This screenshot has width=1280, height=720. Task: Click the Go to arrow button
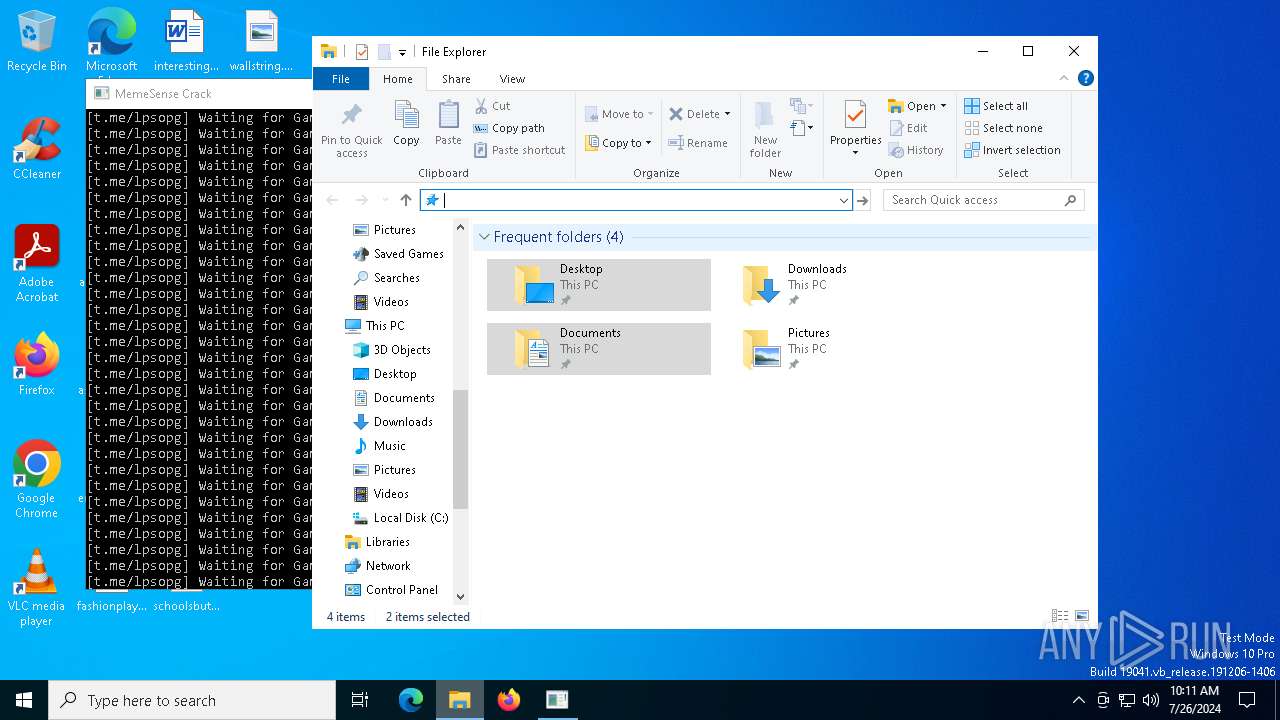click(x=863, y=200)
